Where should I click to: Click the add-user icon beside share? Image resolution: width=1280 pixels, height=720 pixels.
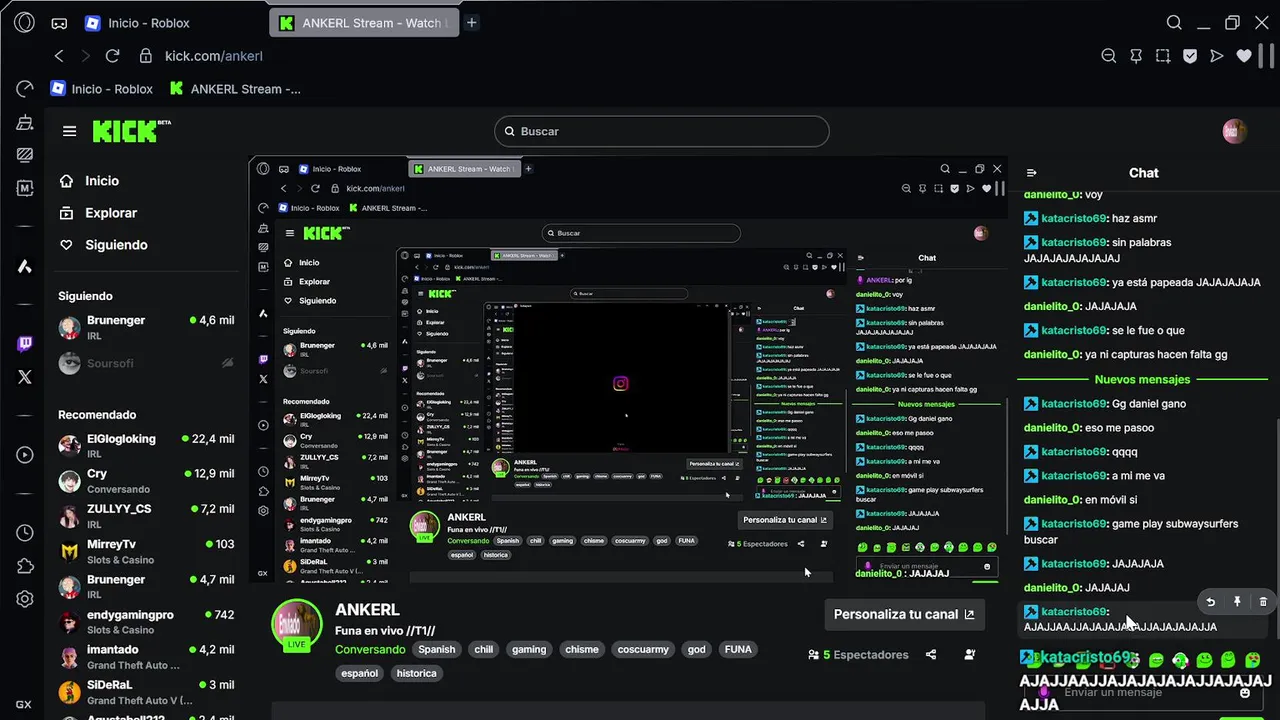970,655
